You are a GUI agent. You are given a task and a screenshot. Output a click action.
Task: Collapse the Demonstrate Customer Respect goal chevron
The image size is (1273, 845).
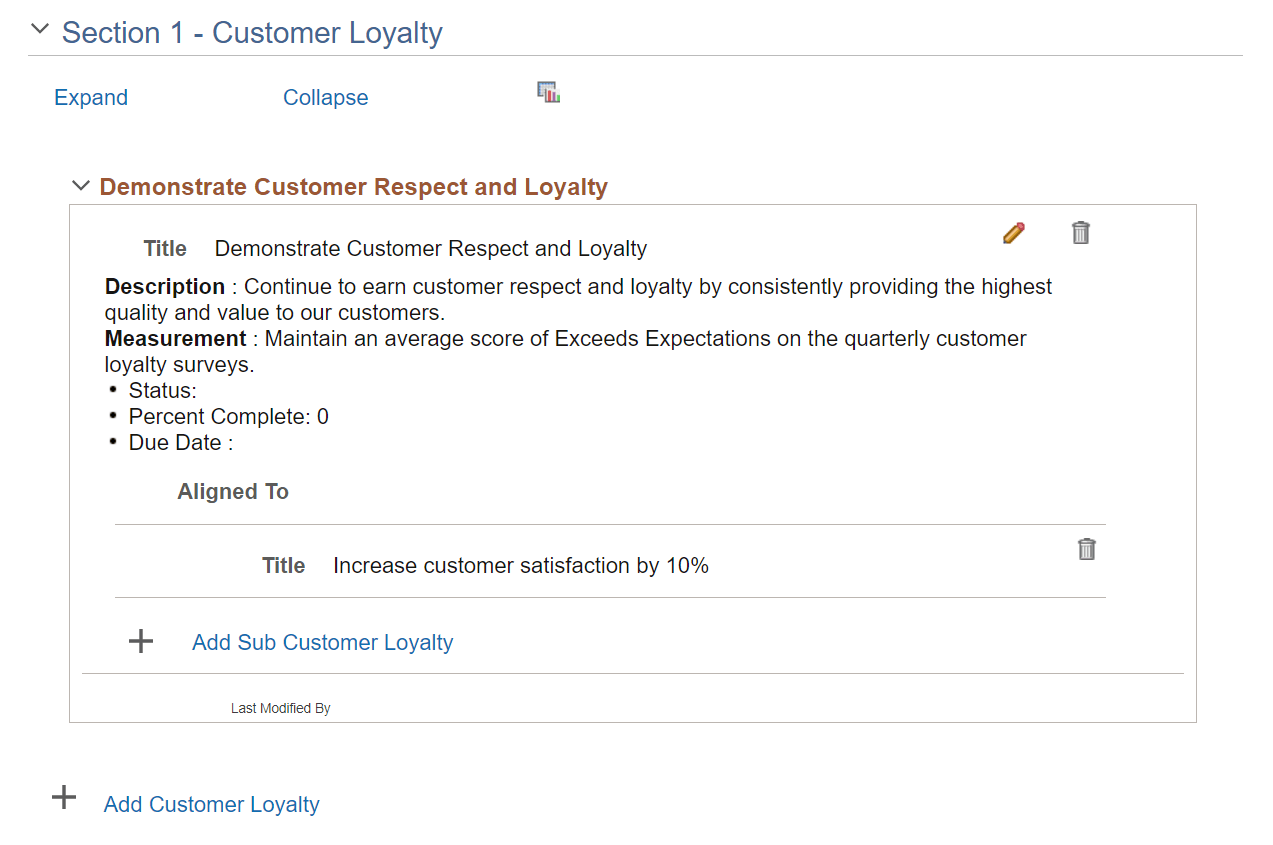[81, 186]
